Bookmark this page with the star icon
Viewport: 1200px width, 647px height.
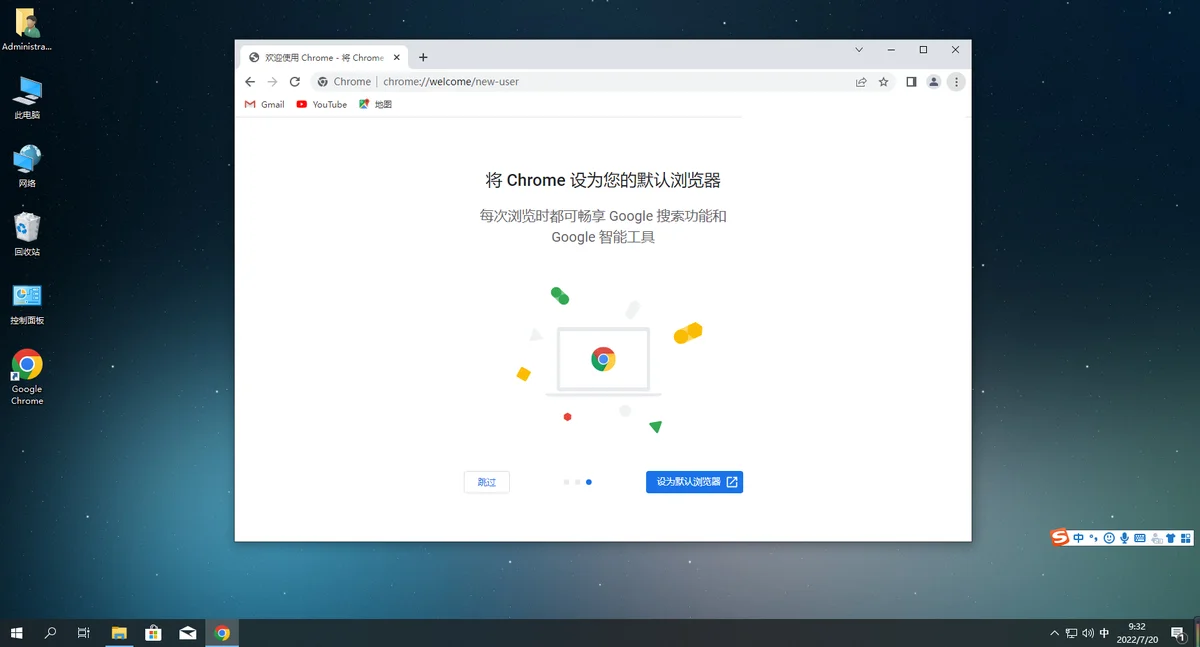(x=884, y=82)
